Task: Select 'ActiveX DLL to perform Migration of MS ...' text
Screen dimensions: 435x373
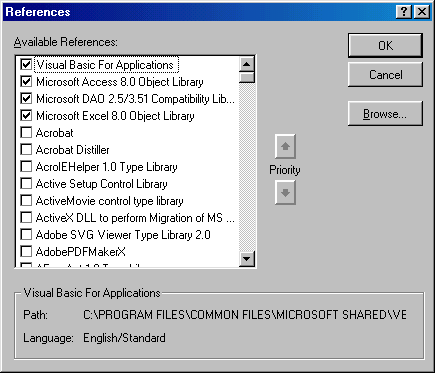Action: (x=135, y=218)
